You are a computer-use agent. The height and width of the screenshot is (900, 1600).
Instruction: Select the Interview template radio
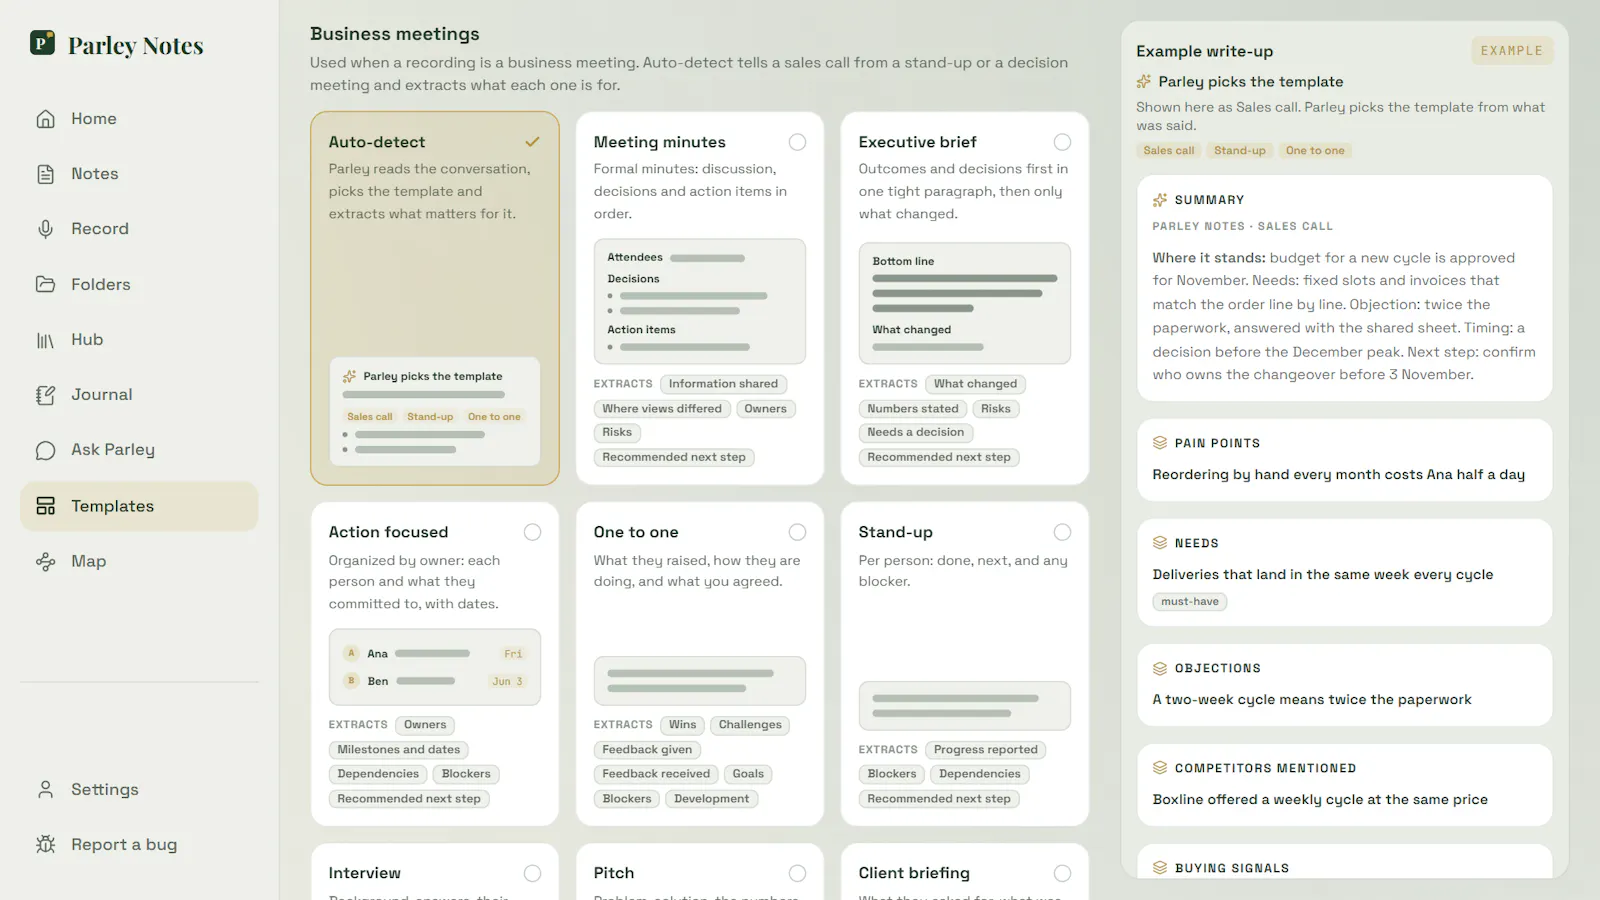point(532,873)
